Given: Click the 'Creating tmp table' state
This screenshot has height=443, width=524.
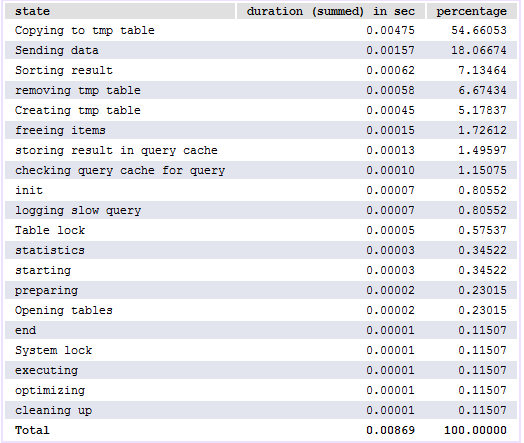Looking at the screenshot, I should [78, 110].
